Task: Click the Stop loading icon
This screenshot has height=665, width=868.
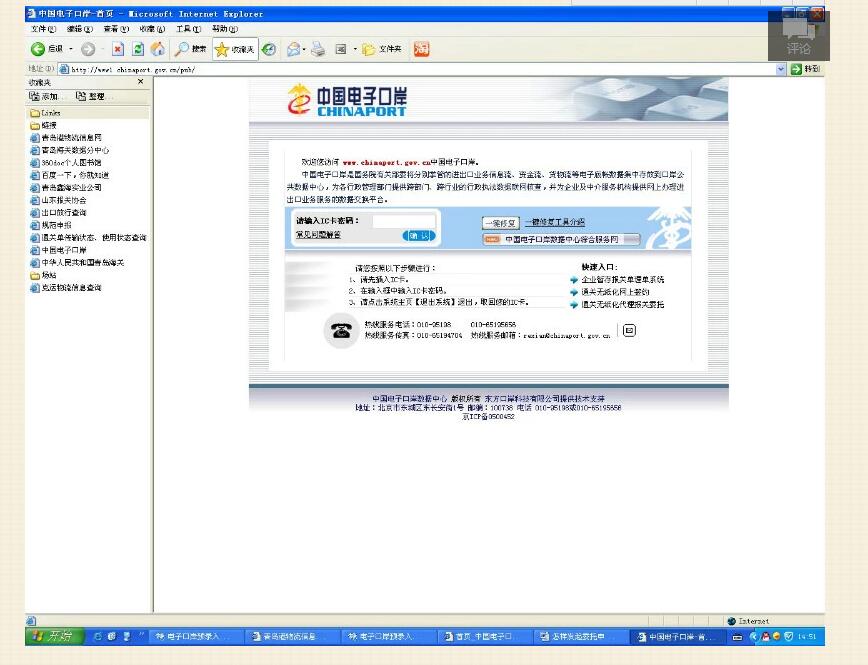Action: [x=118, y=49]
